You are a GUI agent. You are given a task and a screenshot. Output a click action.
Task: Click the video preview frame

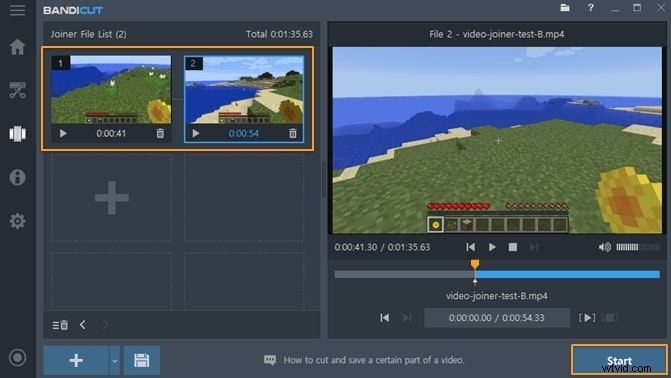pyautogui.click(x=497, y=140)
